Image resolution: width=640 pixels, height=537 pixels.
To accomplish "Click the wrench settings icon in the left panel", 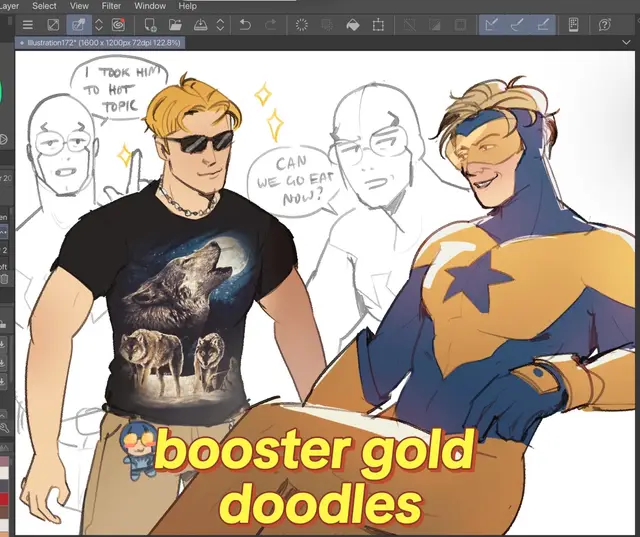I will click(x=4, y=428).
